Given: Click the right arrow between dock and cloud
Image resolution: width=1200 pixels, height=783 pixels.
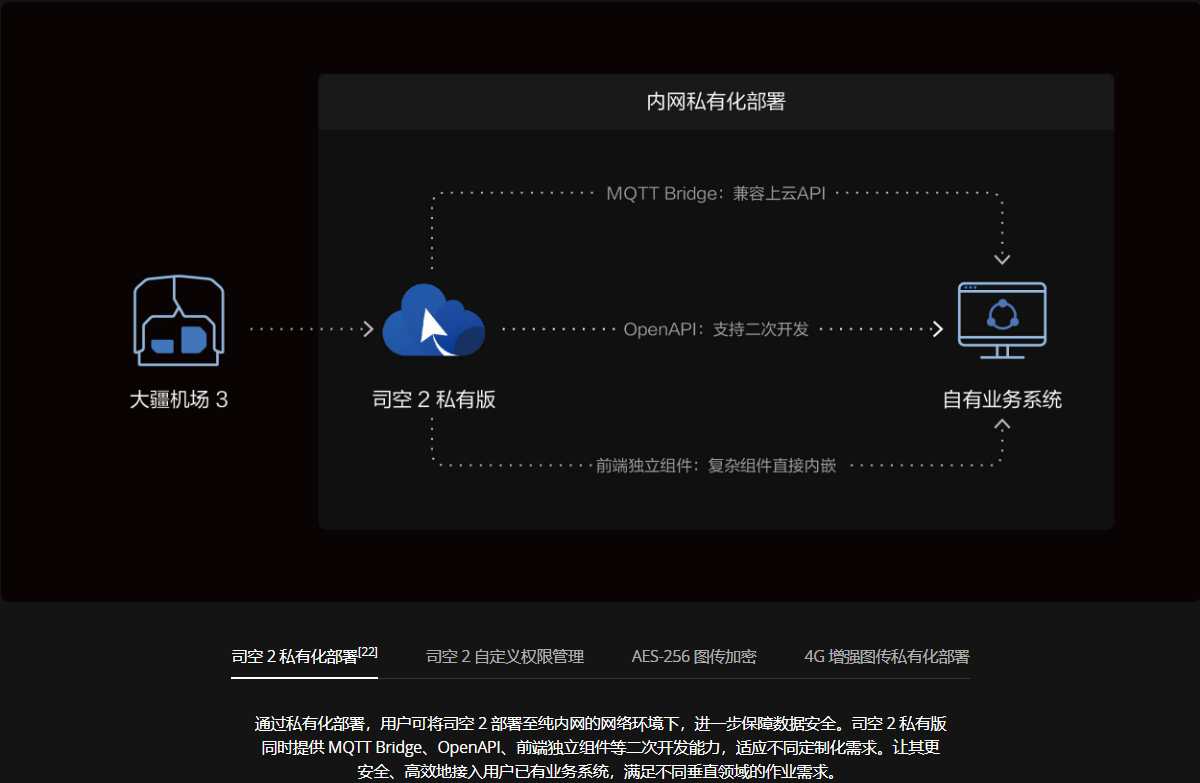Looking at the screenshot, I should click(367, 329).
